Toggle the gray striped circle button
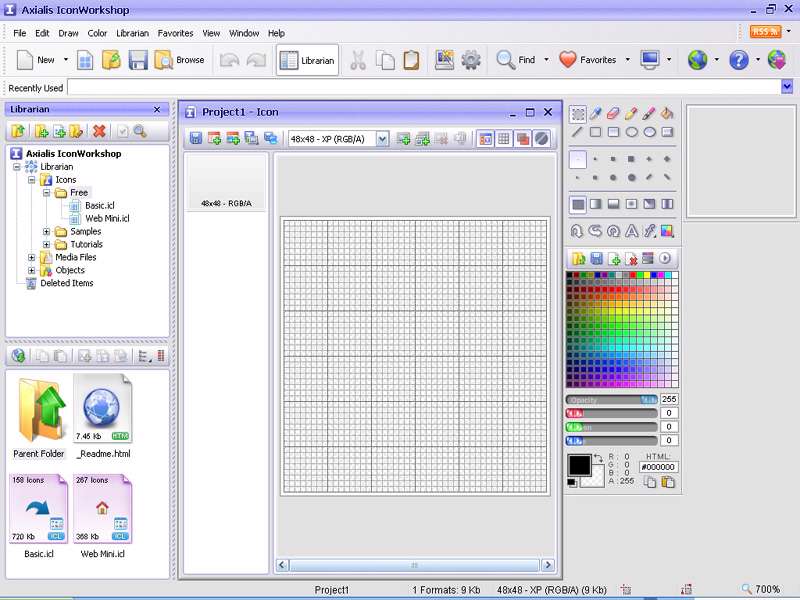This screenshot has height=600, width=800. 541,138
